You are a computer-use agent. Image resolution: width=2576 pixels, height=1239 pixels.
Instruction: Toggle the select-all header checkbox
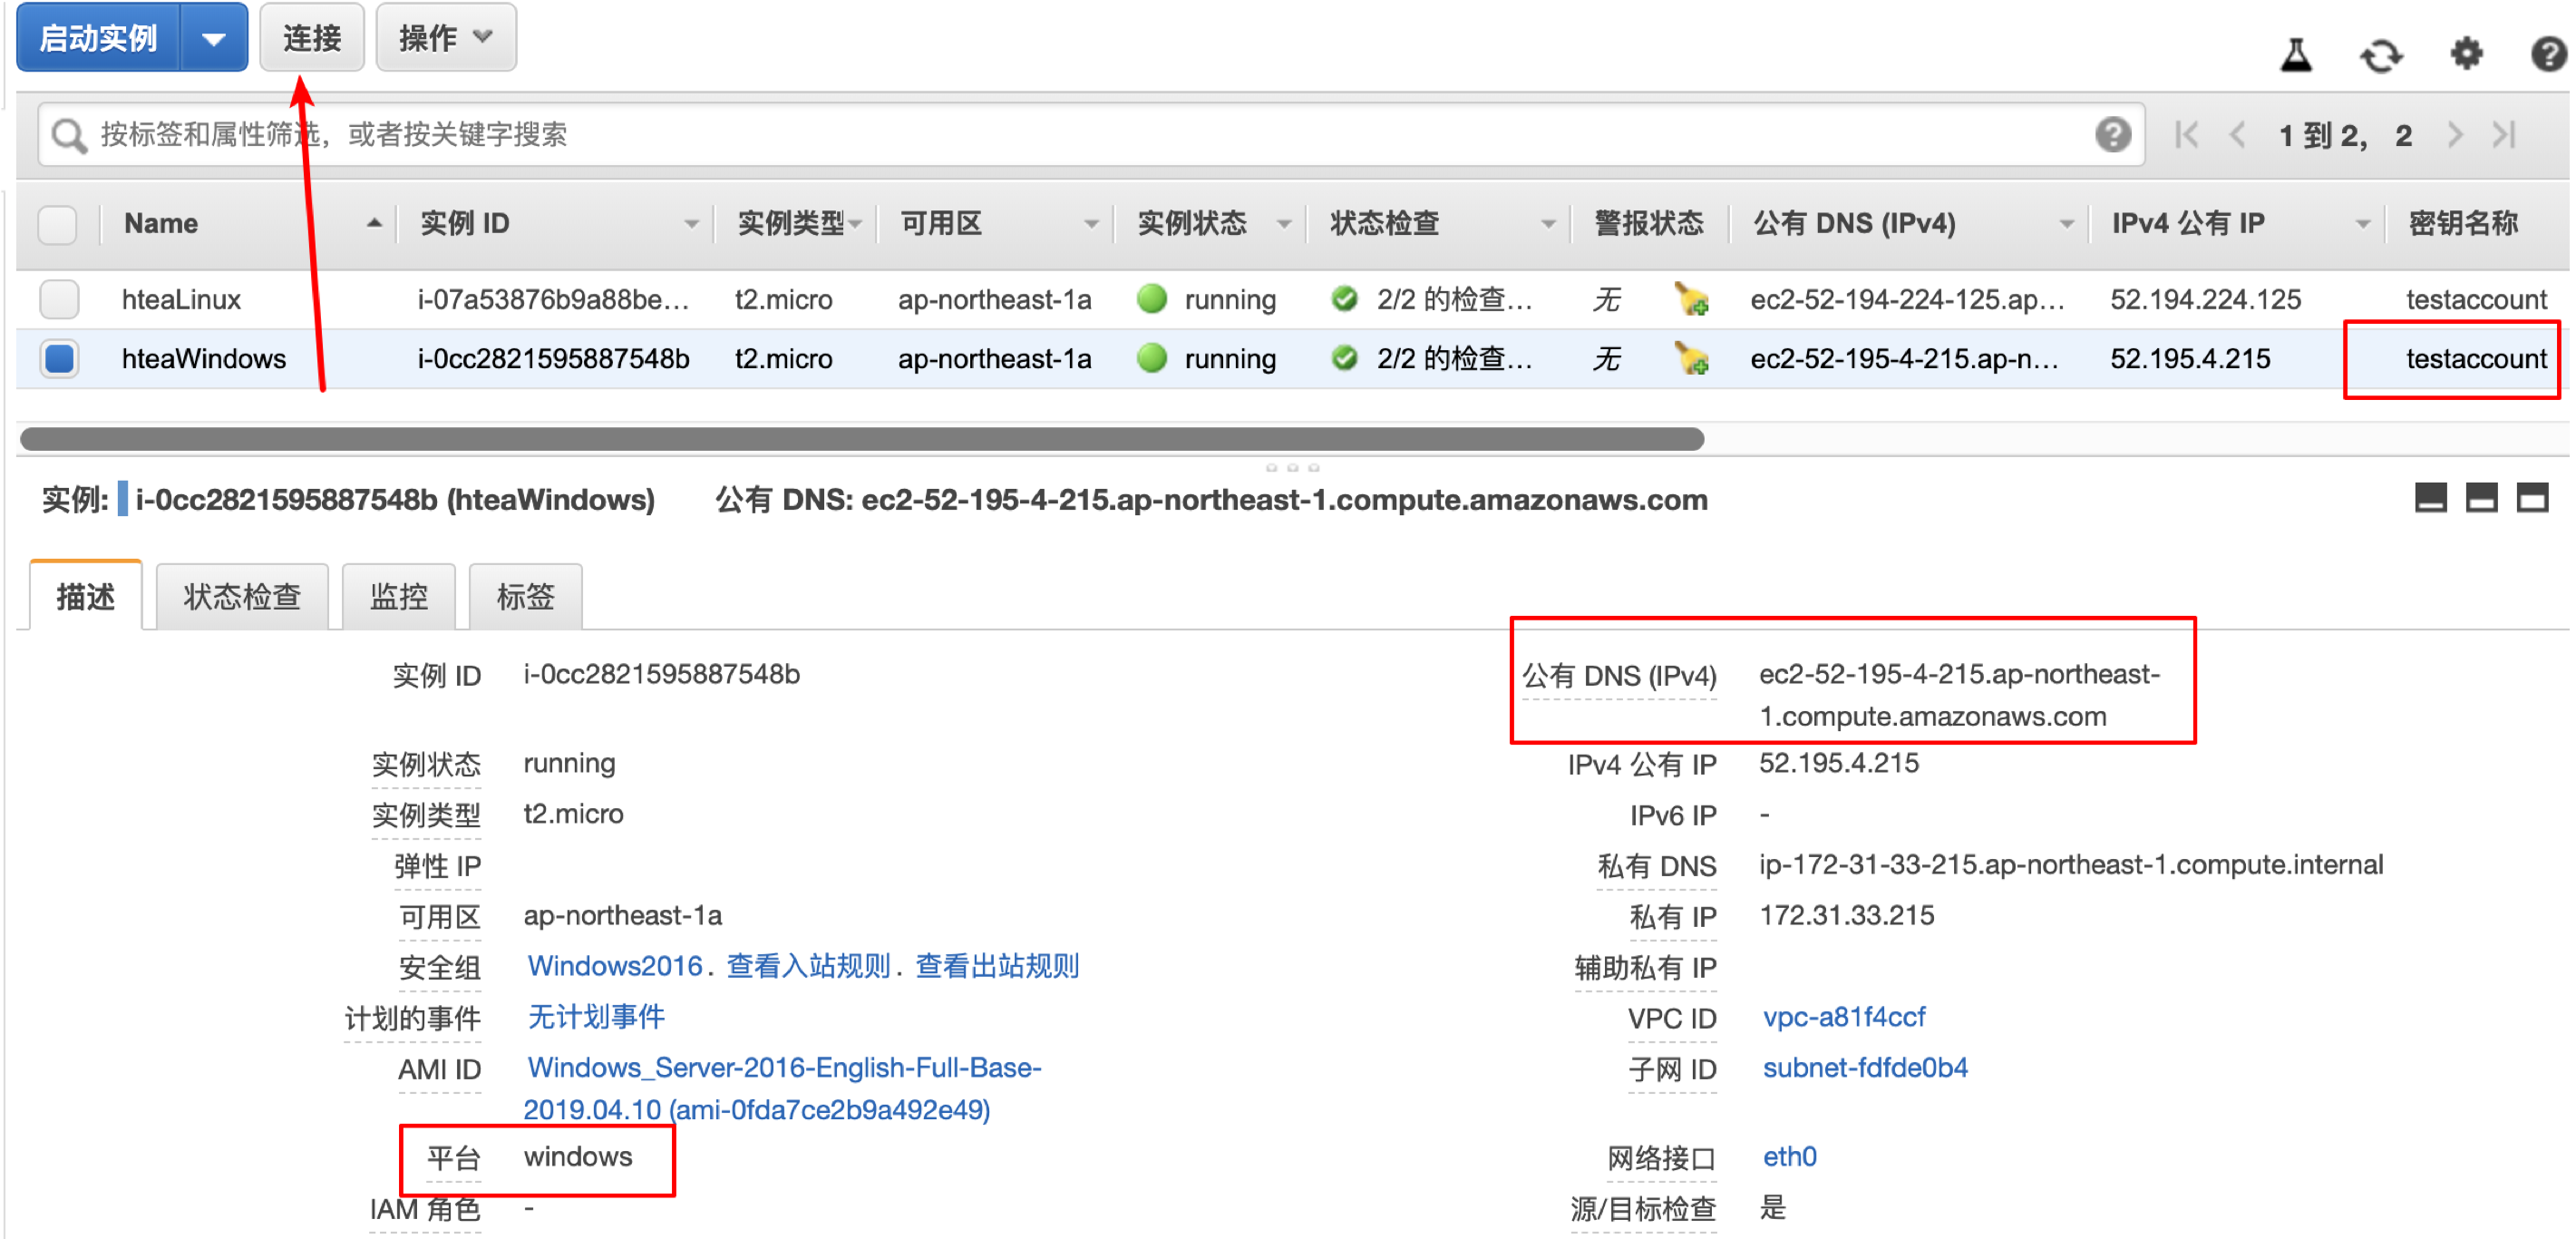(x=58, y=223)
